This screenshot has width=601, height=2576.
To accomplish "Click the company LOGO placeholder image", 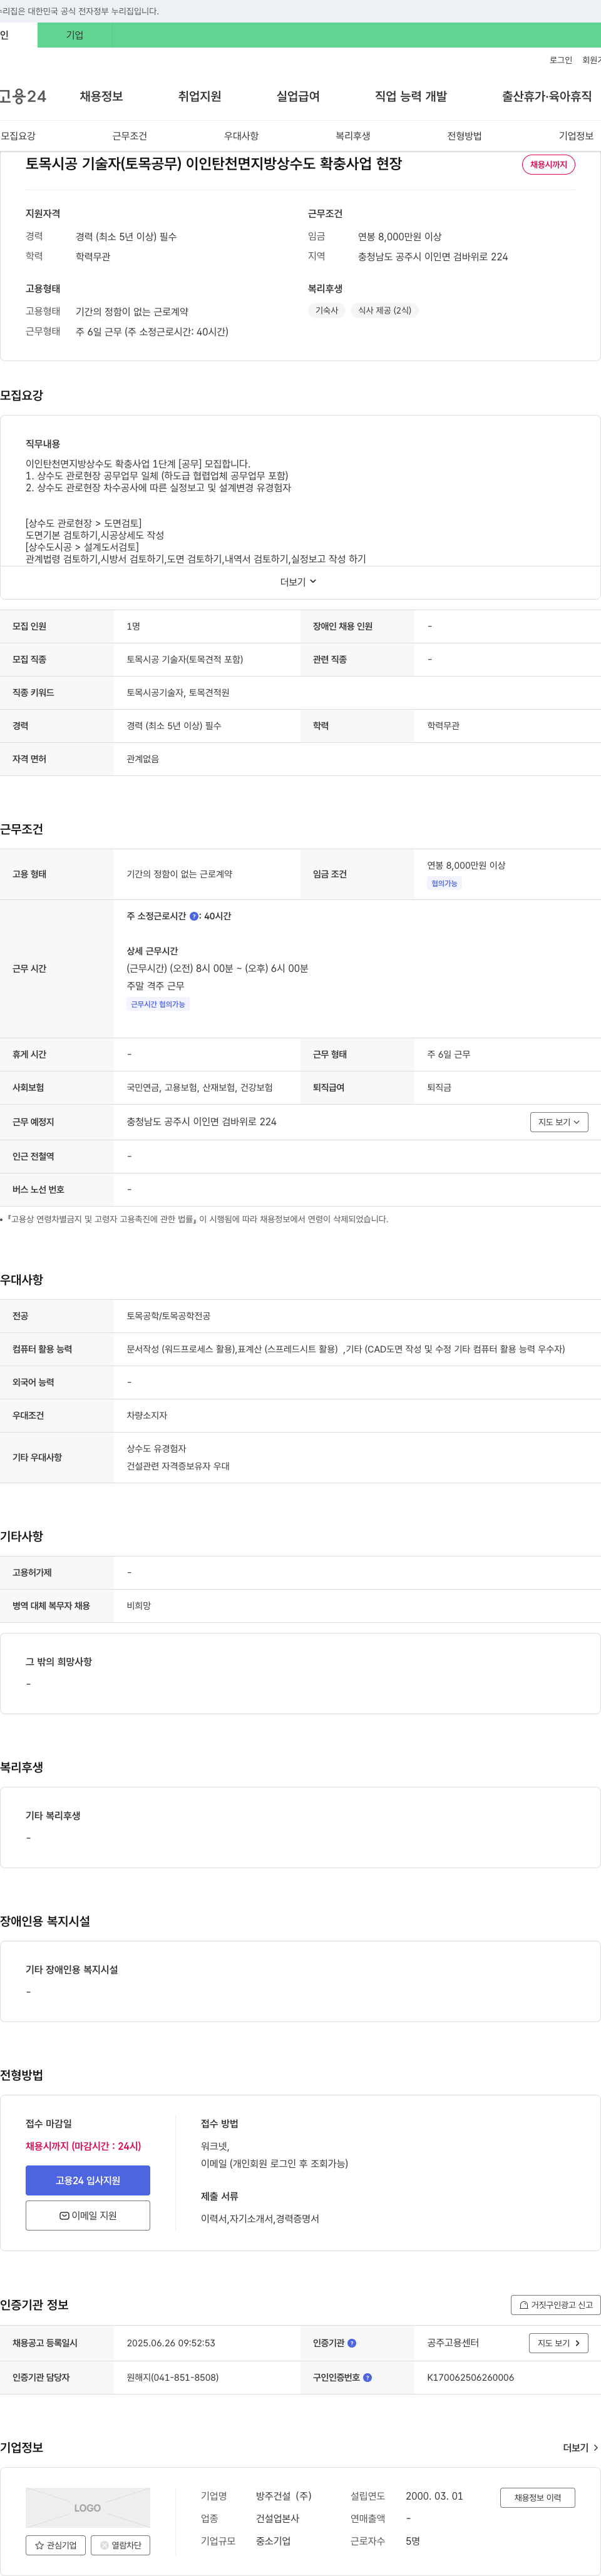I will (88, 2507).
